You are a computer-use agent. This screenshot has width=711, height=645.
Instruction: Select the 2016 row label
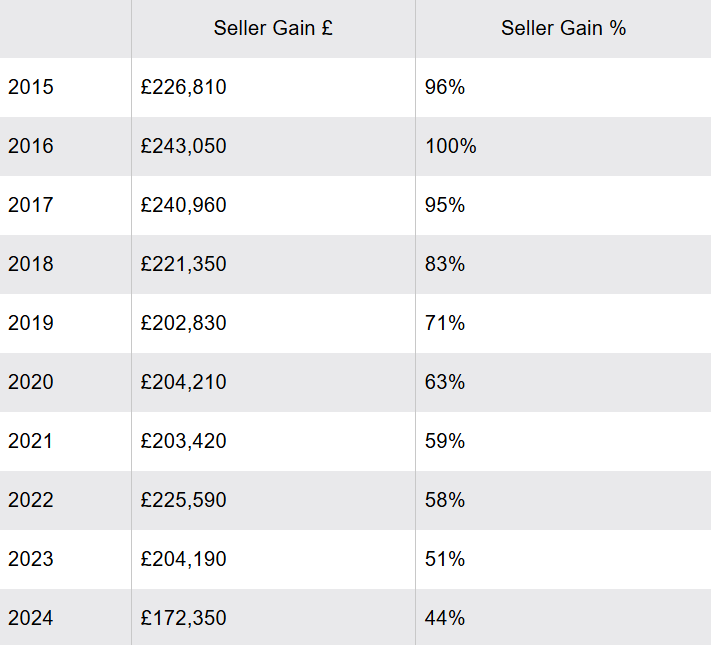point(31,146)
